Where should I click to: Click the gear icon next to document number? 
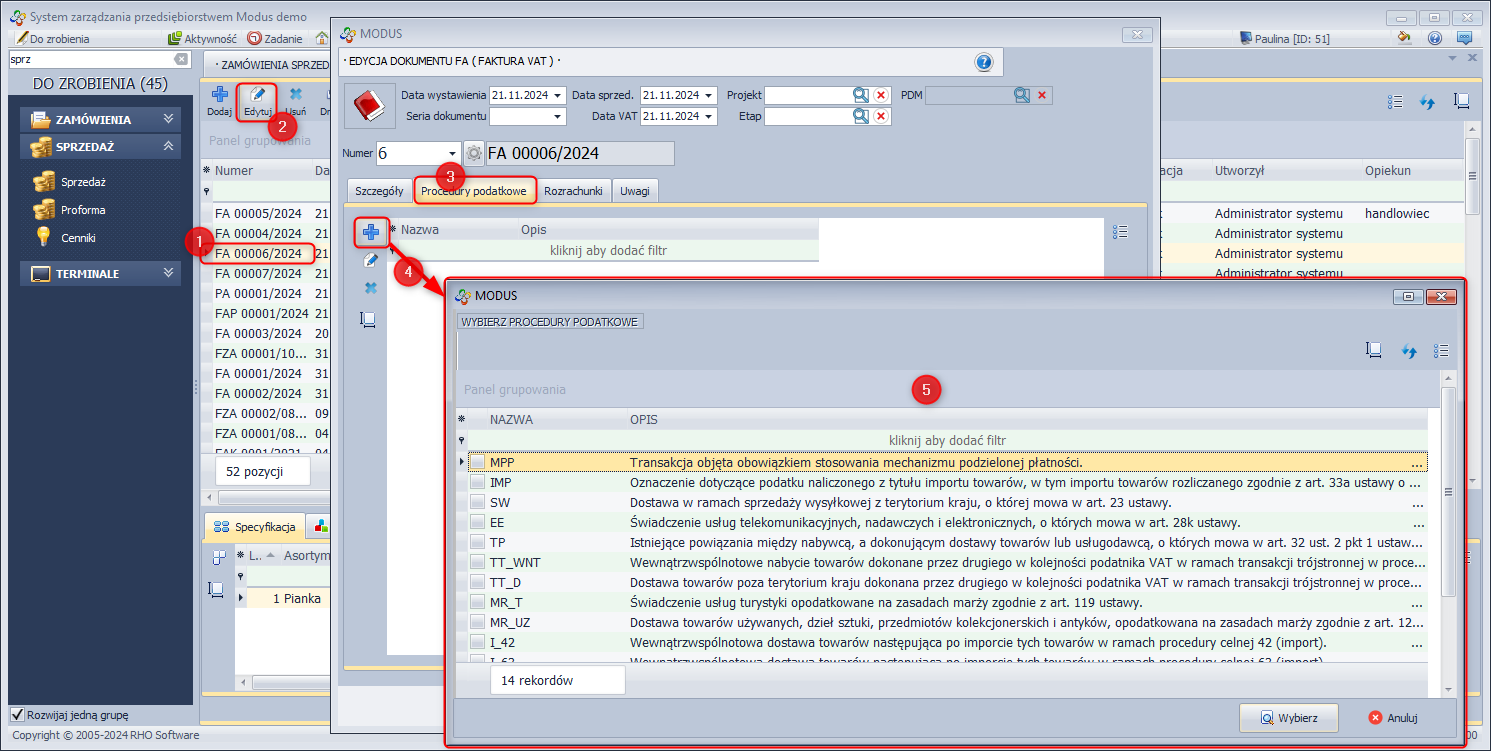(x=473, y=154)
